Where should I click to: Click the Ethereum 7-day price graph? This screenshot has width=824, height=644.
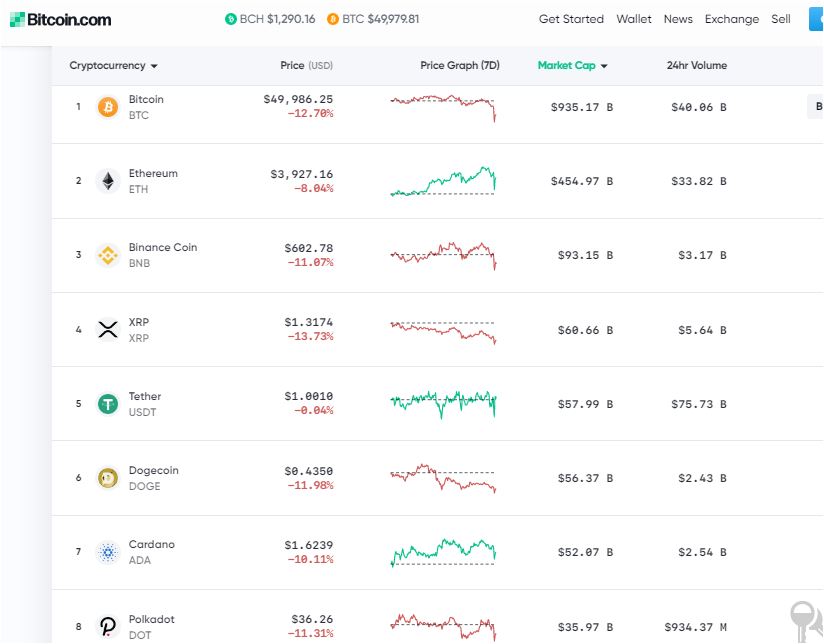(x=443, y=181)
